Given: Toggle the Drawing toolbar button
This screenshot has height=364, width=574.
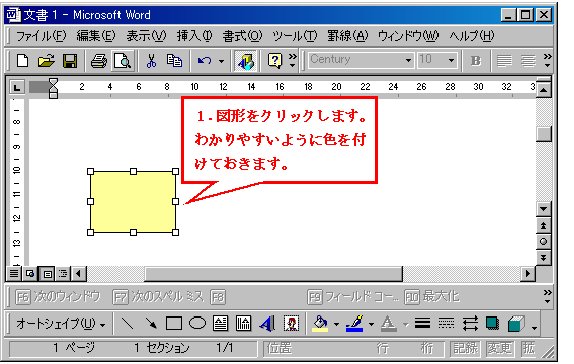Looking at the screenshot, I should 245,61.
